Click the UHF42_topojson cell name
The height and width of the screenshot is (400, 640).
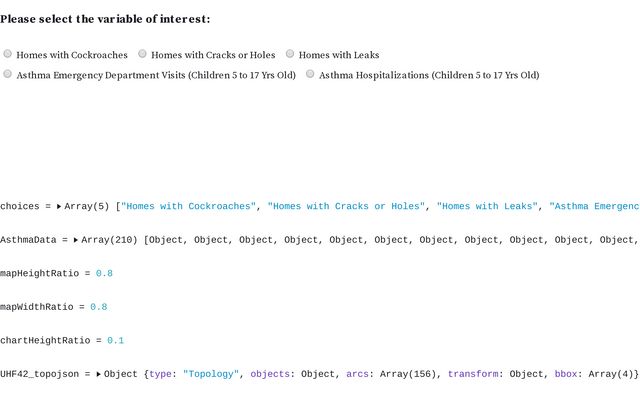click(40, 374)
